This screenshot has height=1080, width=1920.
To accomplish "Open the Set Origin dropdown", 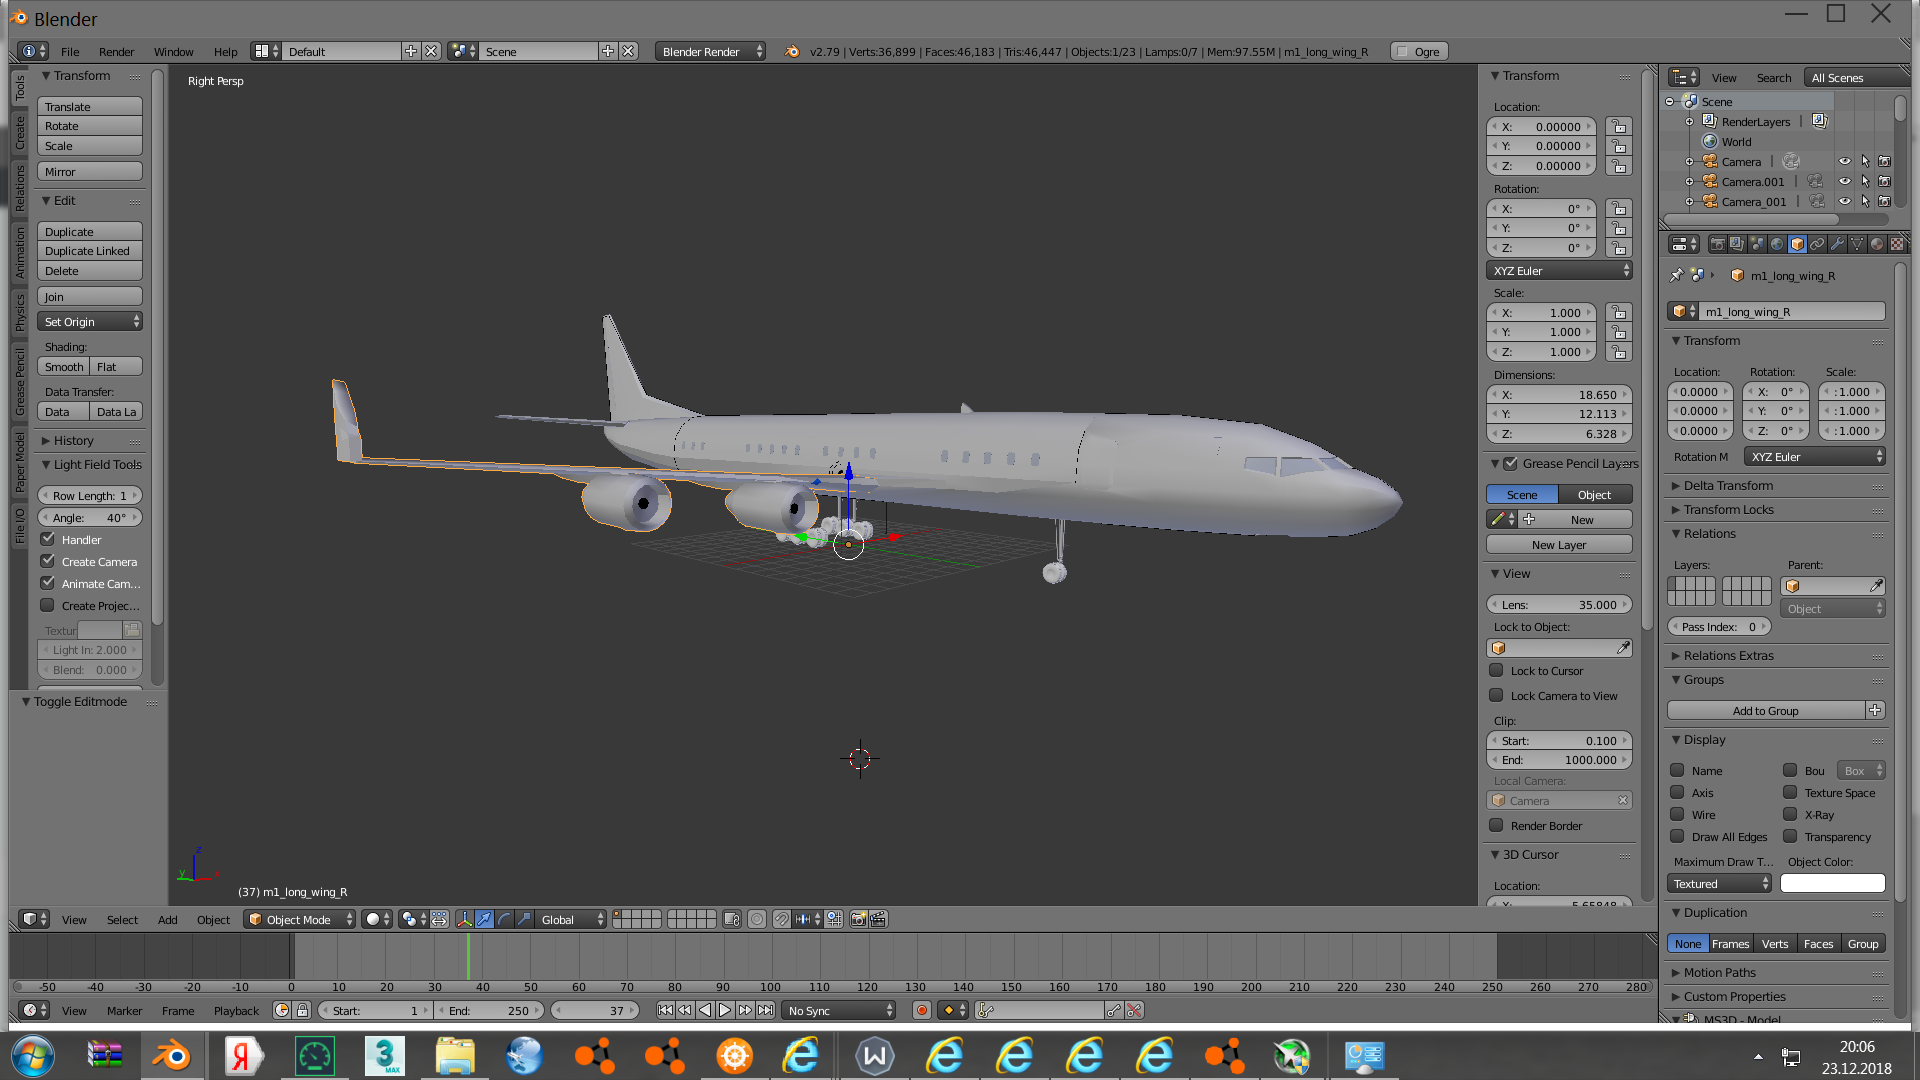I will coord(90,322).
